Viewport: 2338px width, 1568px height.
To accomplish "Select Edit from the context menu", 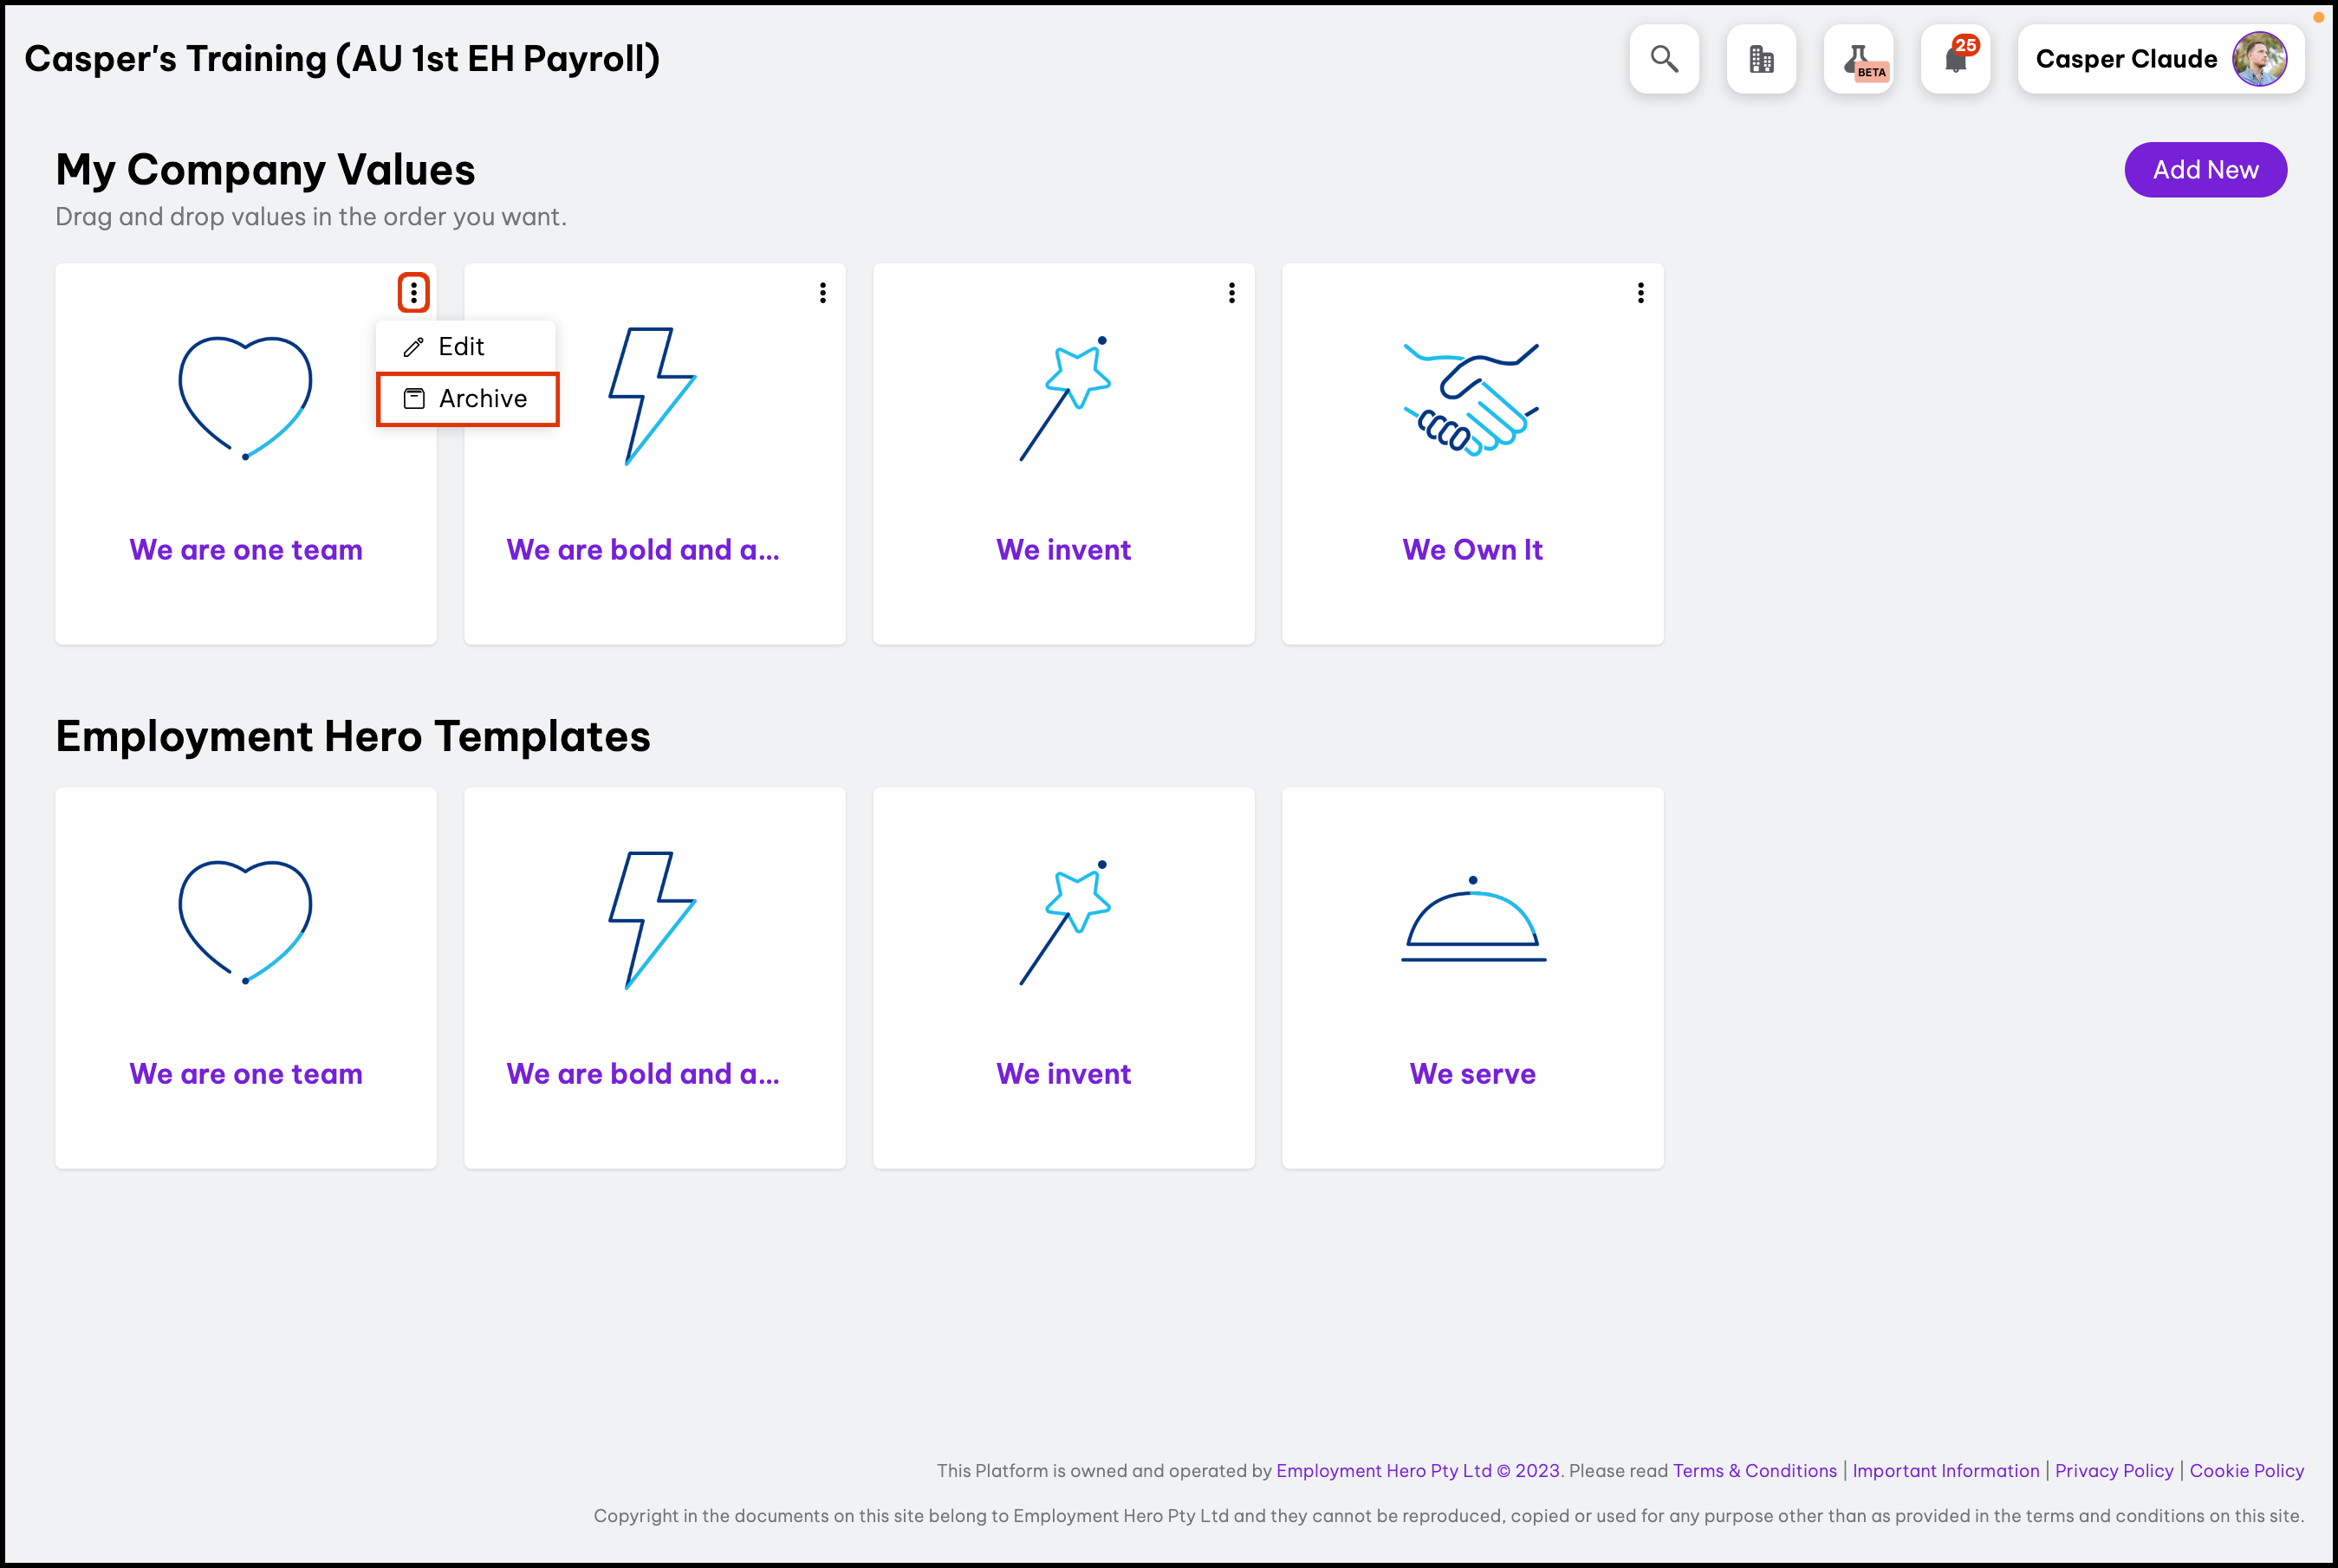I will [461, 346].
